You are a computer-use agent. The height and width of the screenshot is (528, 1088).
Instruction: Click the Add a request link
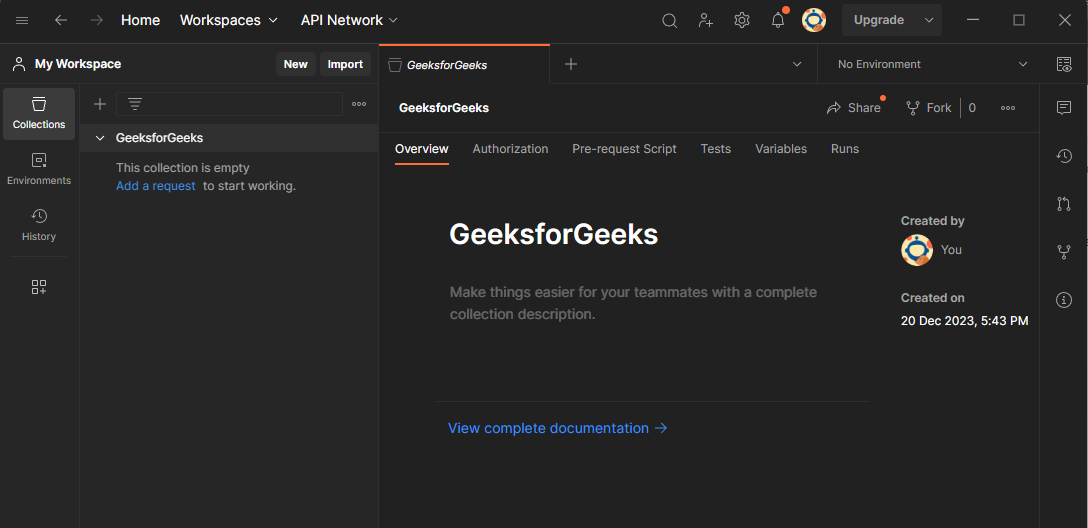(x=156, y=186)
